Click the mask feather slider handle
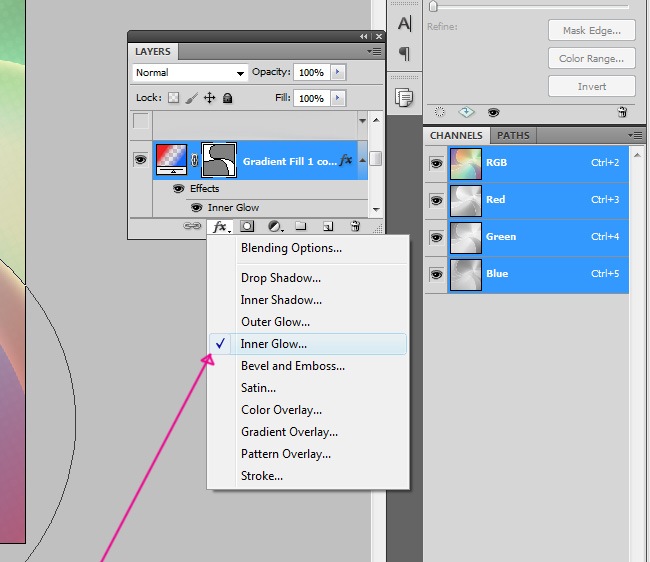Viewport: 650px width, 562px height. pos(432,7)
